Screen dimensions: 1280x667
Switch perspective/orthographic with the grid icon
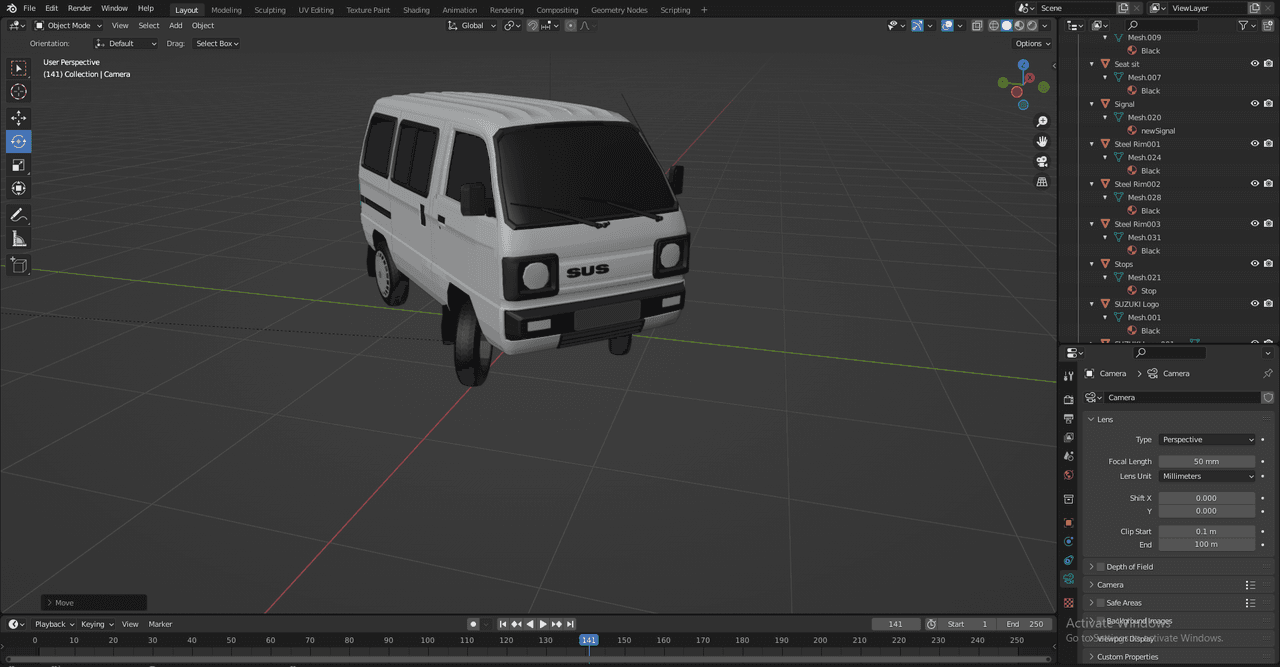(1042, 182)
